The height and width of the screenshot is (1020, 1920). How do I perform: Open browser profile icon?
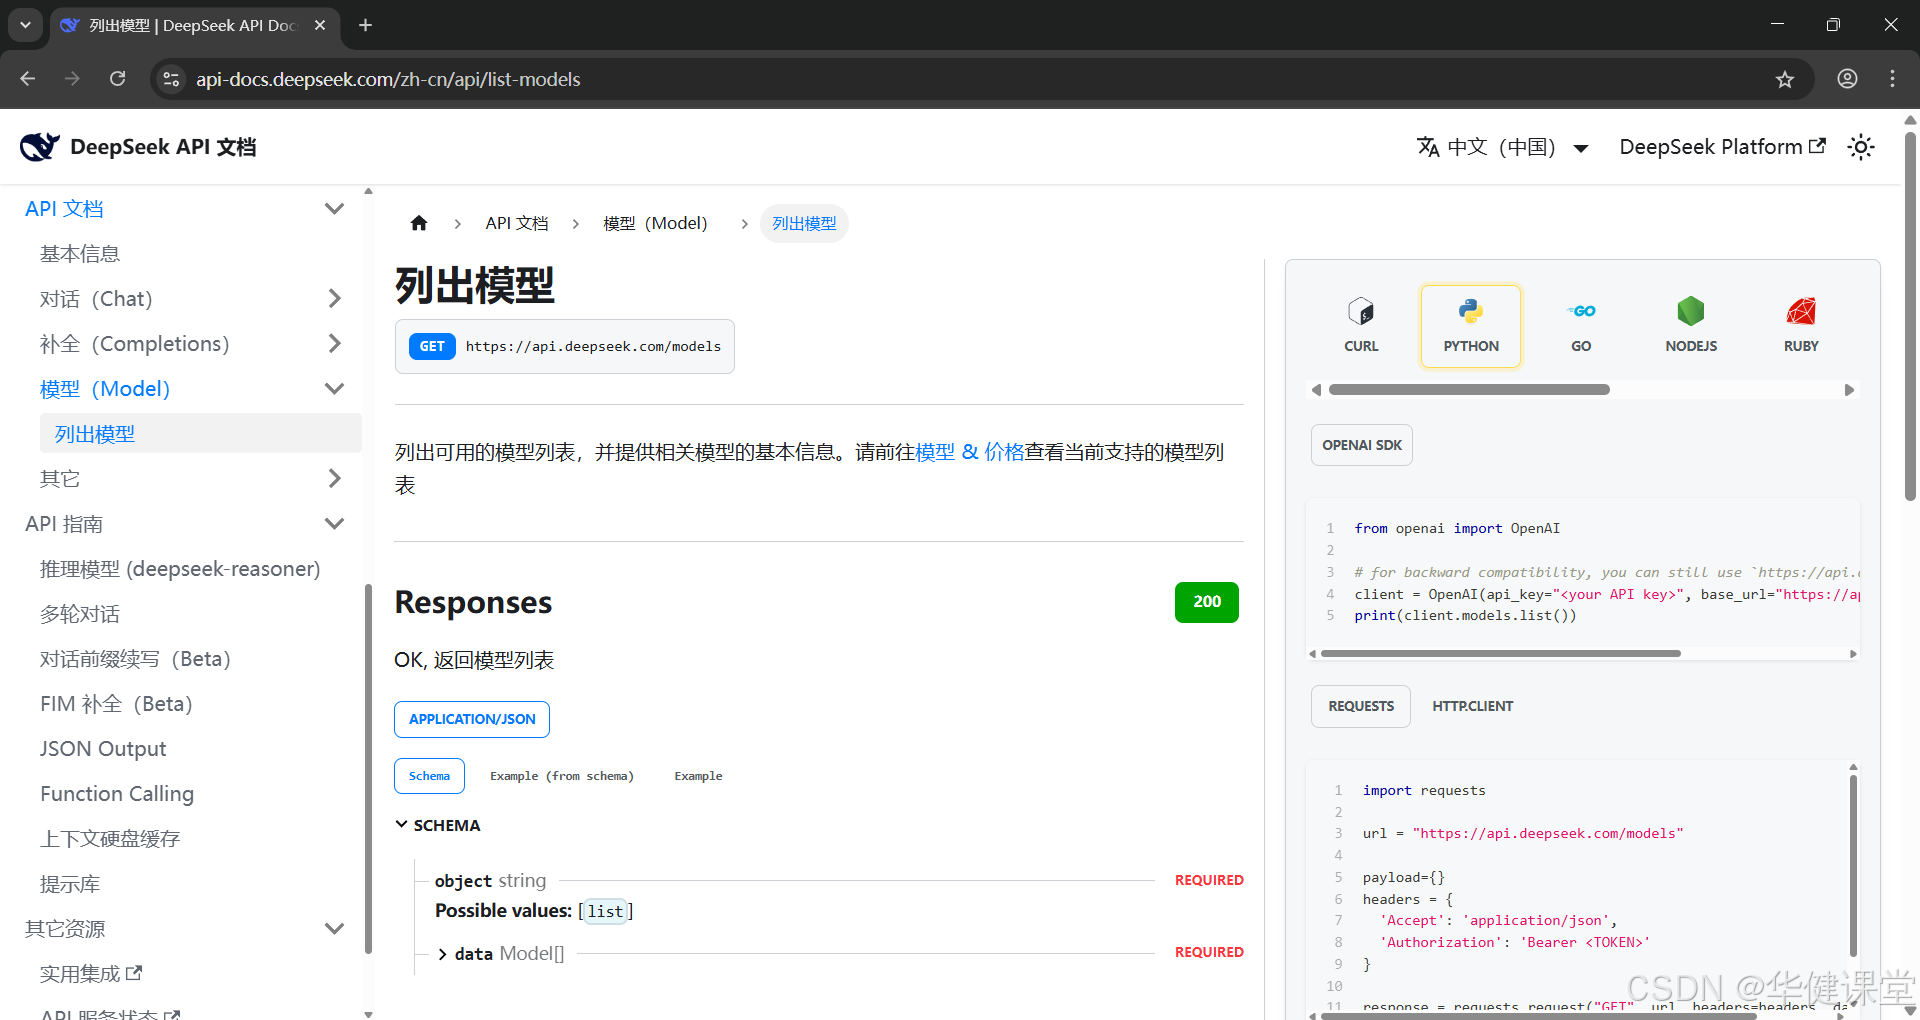coord(1847,79)
